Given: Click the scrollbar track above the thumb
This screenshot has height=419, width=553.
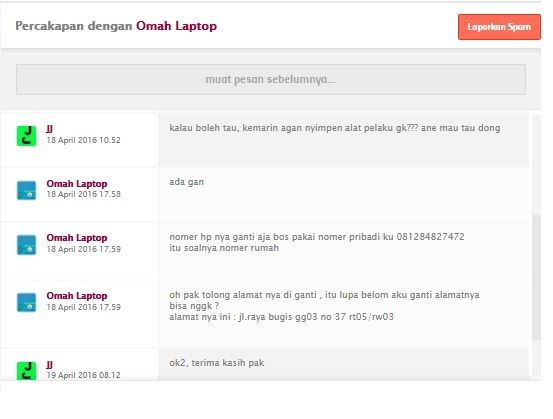Looking at the screenshot, I should pos(536,165).
